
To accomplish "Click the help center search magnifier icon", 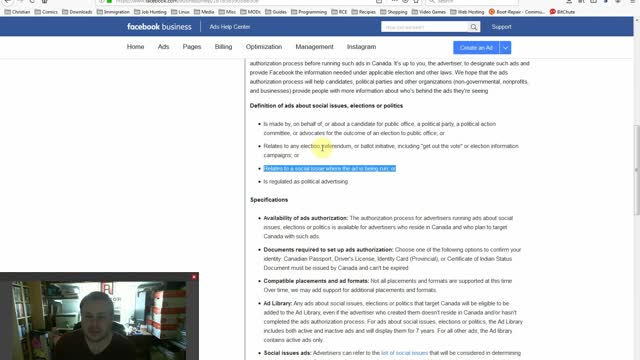I will (x=473, y=27).
